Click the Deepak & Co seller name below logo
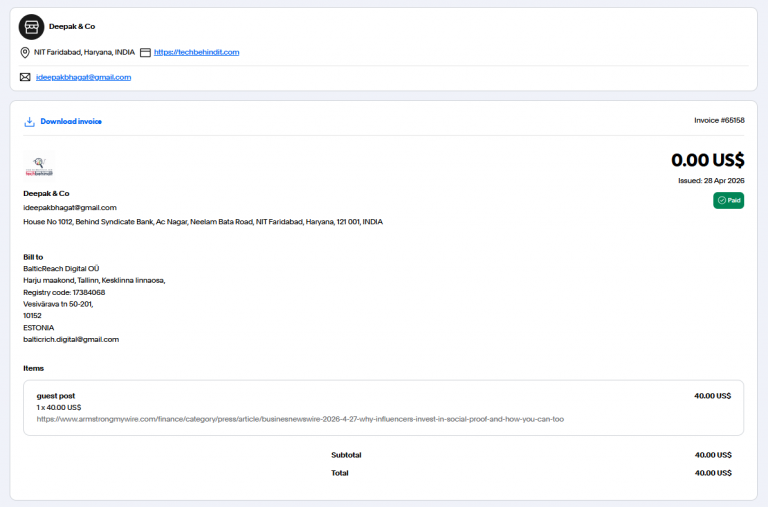The width and height of the screenshot is (768, 507). (x=46, y=193)
